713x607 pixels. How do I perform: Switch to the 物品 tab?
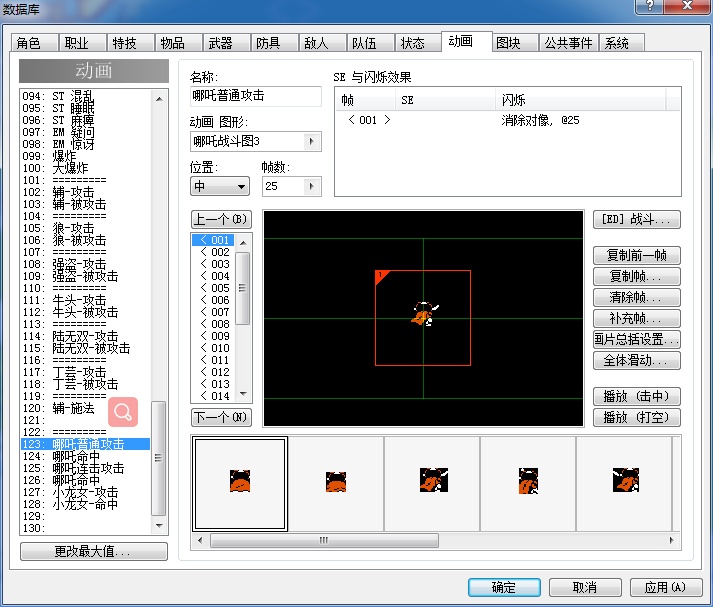178,43
